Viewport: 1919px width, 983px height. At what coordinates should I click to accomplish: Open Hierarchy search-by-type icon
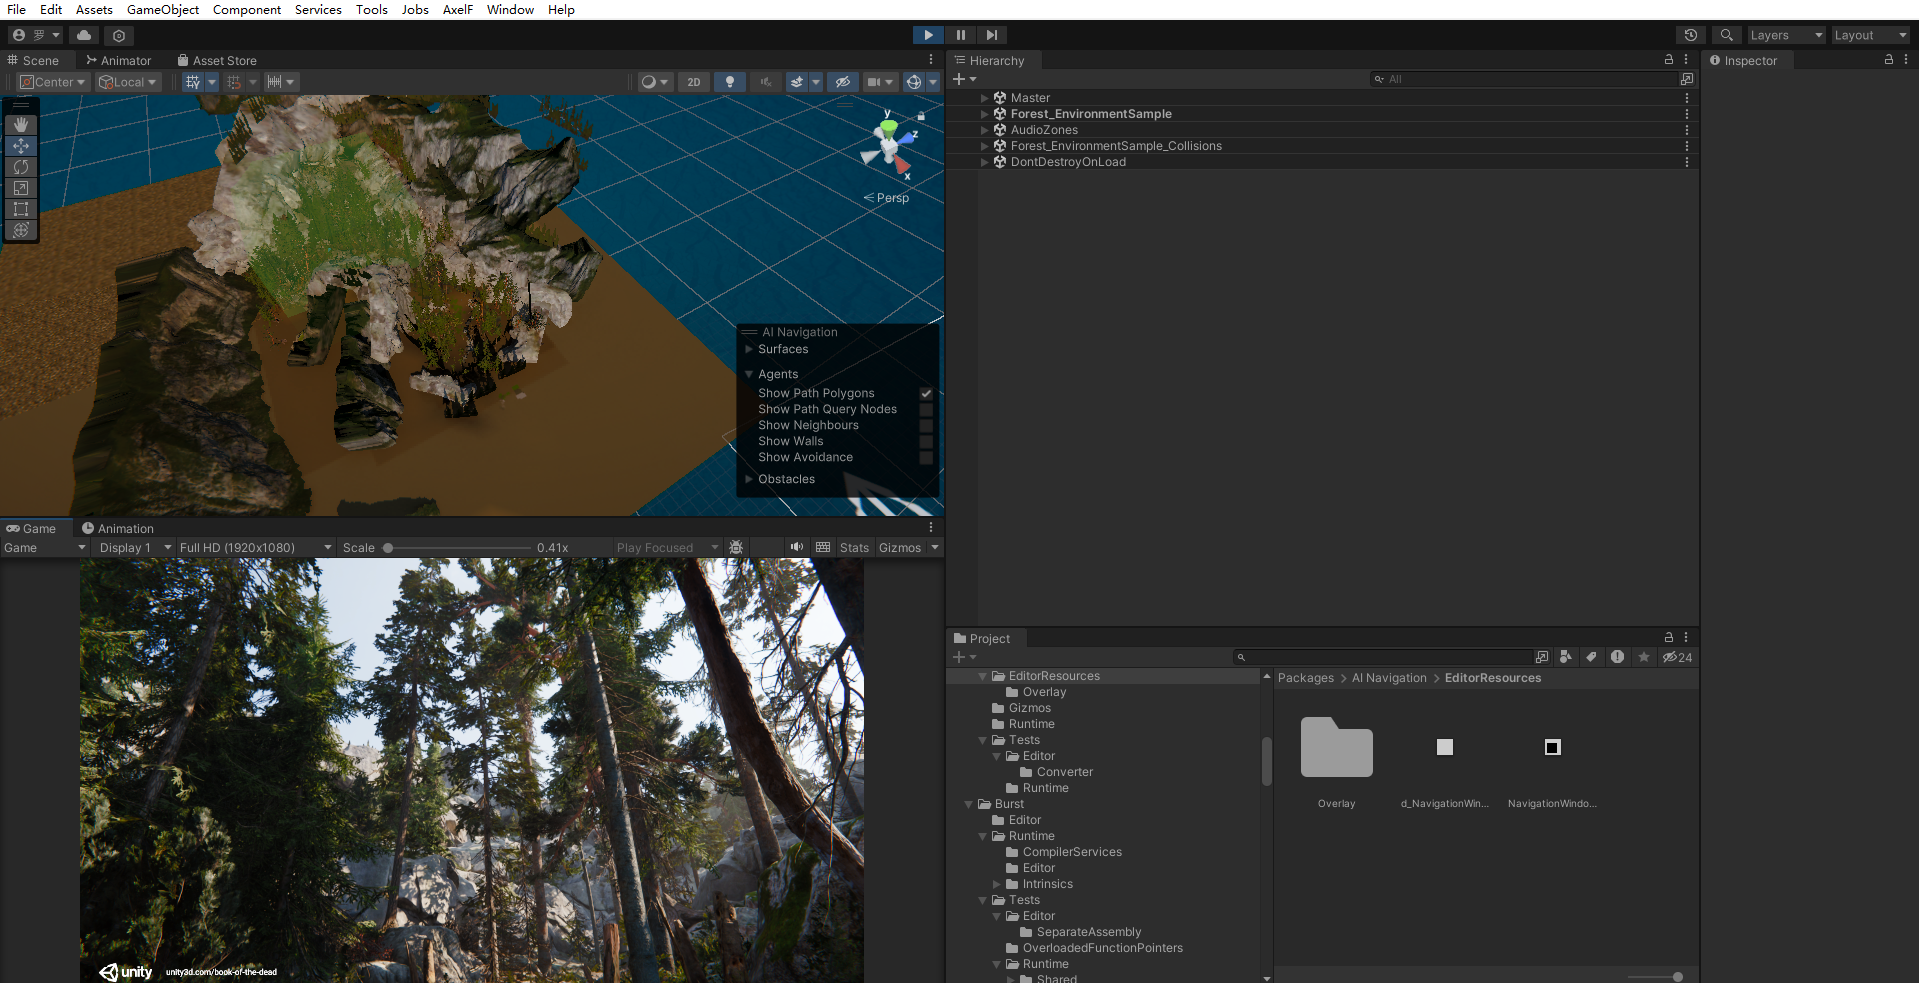pos(1687,79)
